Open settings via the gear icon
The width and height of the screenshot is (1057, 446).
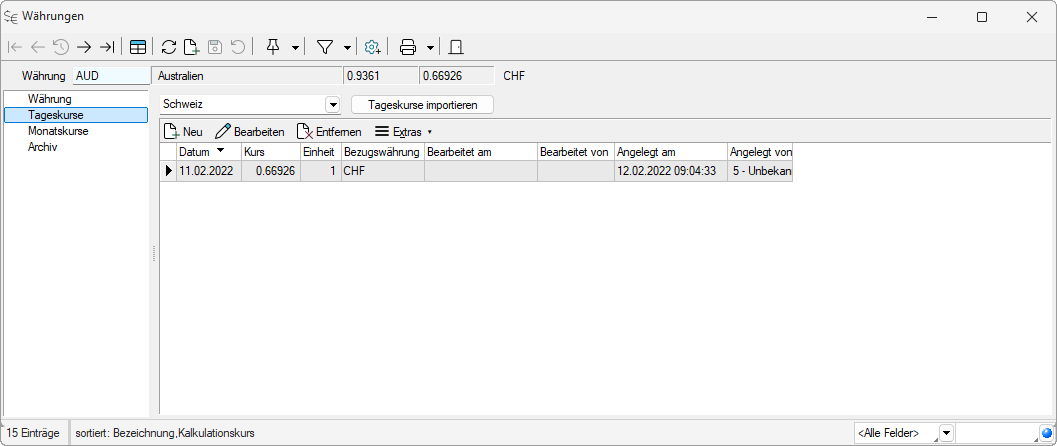pyautogui.click(x=372, y=47)
